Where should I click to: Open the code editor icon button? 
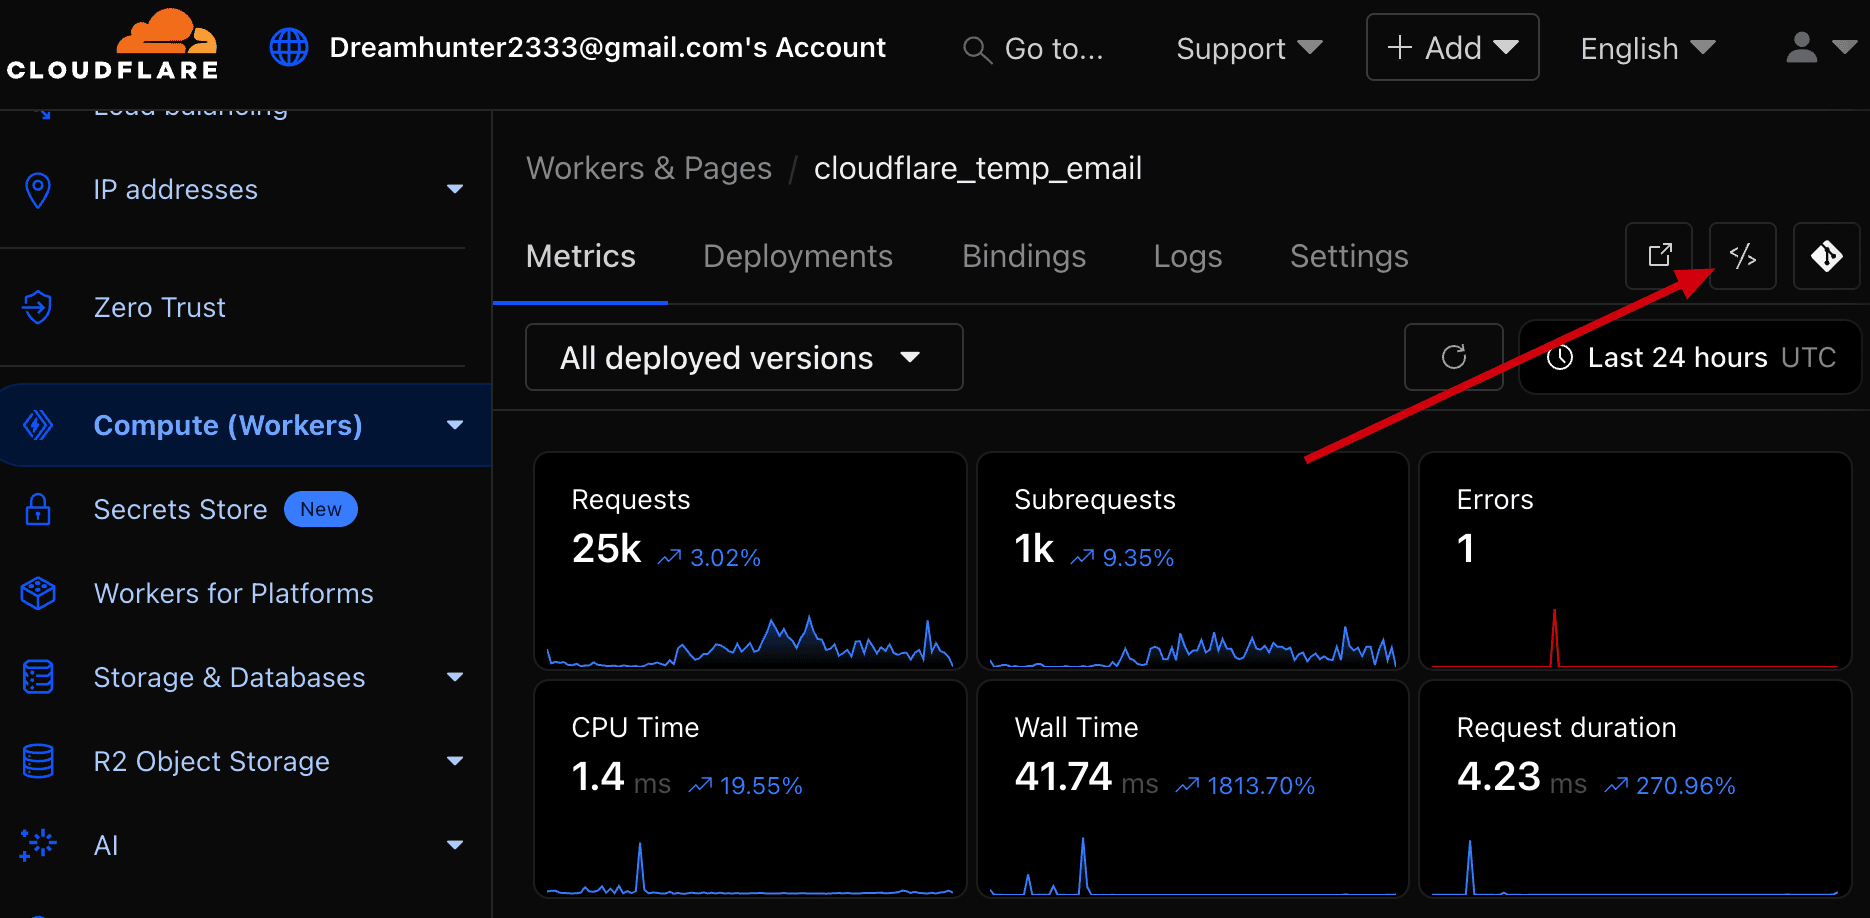point(1743,256)
